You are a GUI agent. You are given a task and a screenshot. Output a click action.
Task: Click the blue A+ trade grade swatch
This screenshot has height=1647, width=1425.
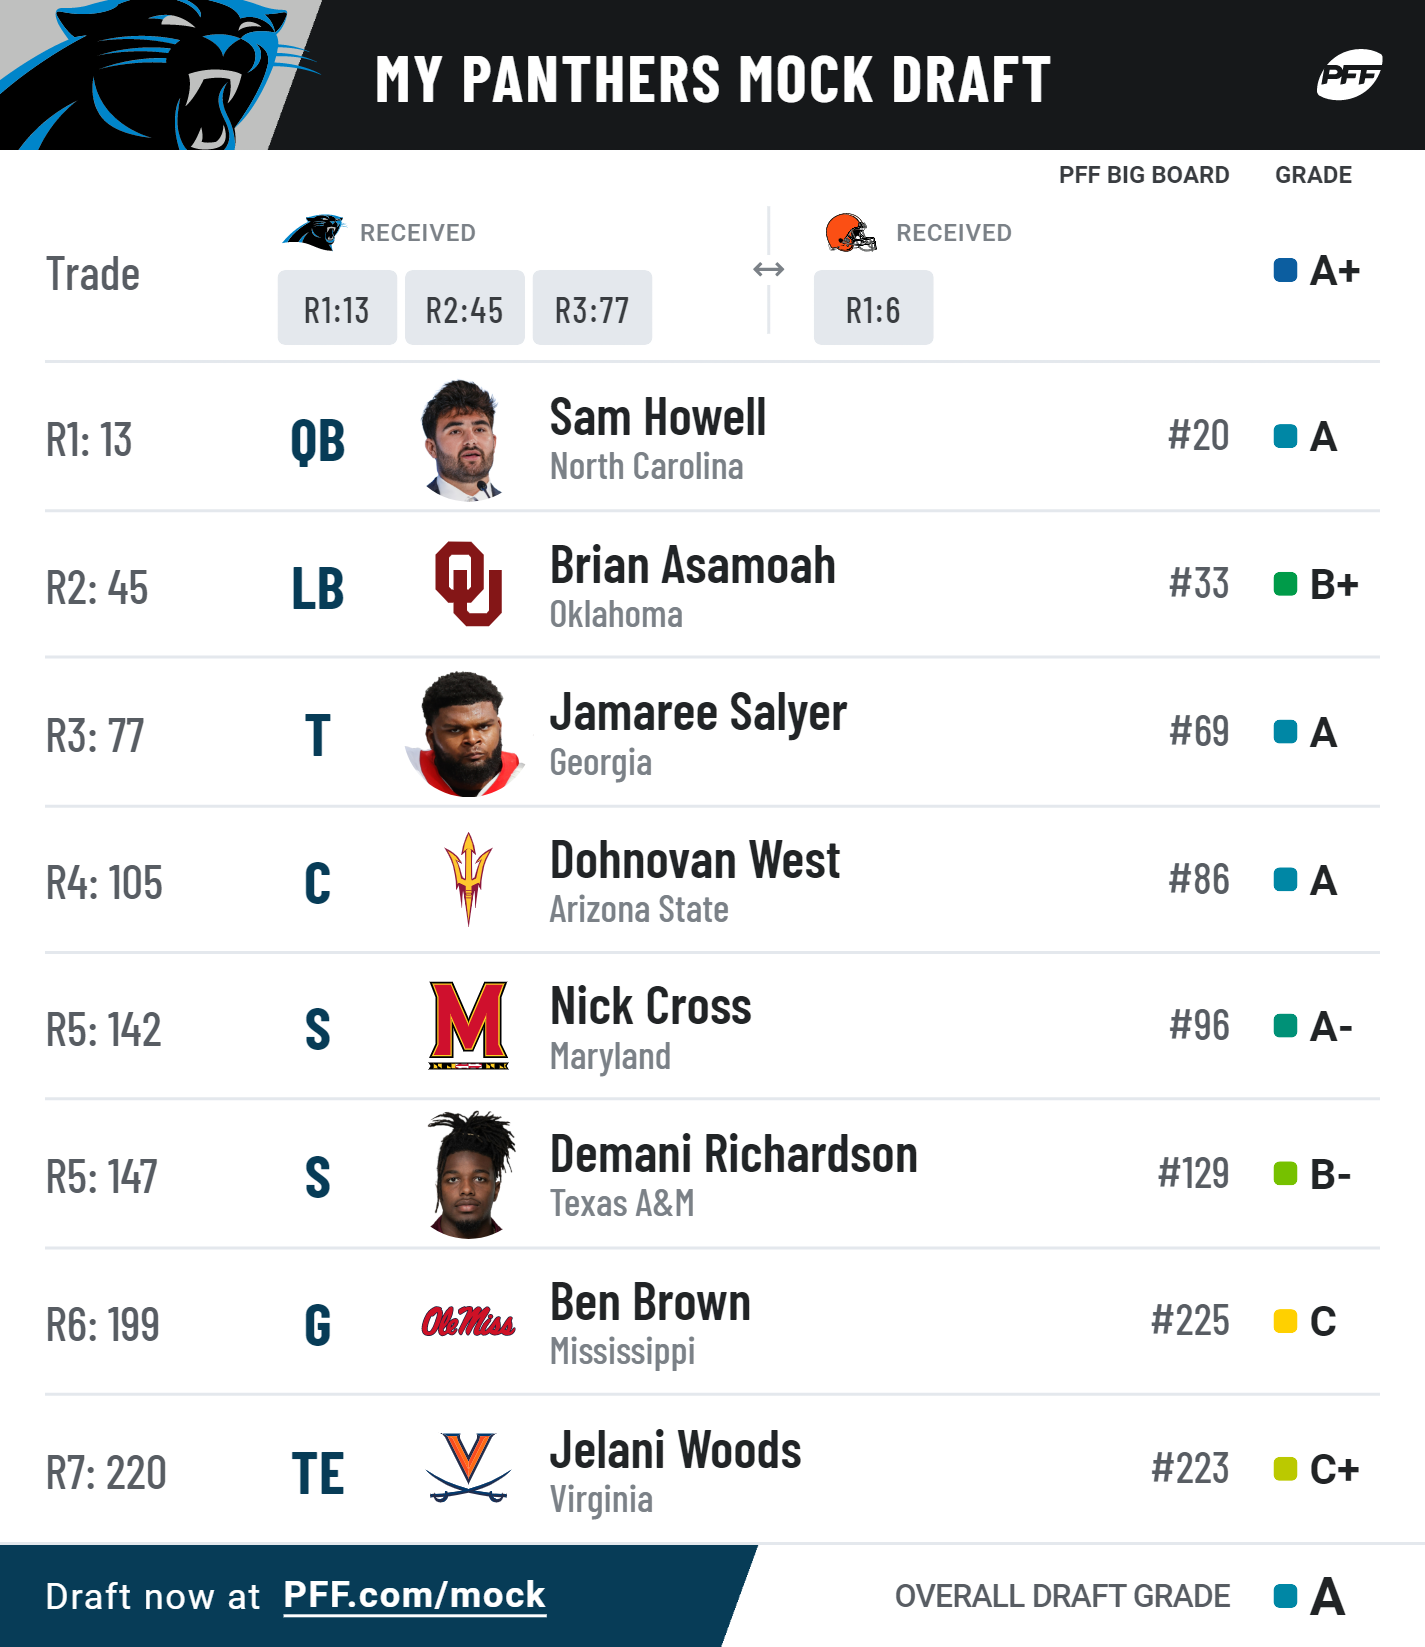[x=1285, y=270]
